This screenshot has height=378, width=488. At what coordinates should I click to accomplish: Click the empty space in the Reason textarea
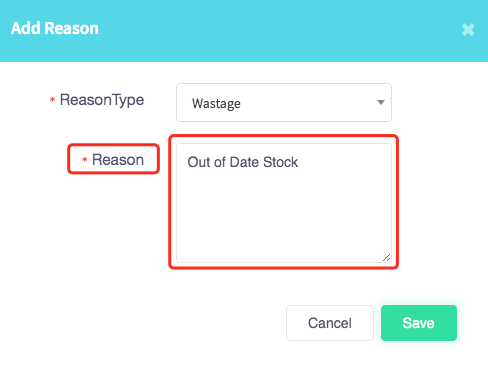pos(283,217)
